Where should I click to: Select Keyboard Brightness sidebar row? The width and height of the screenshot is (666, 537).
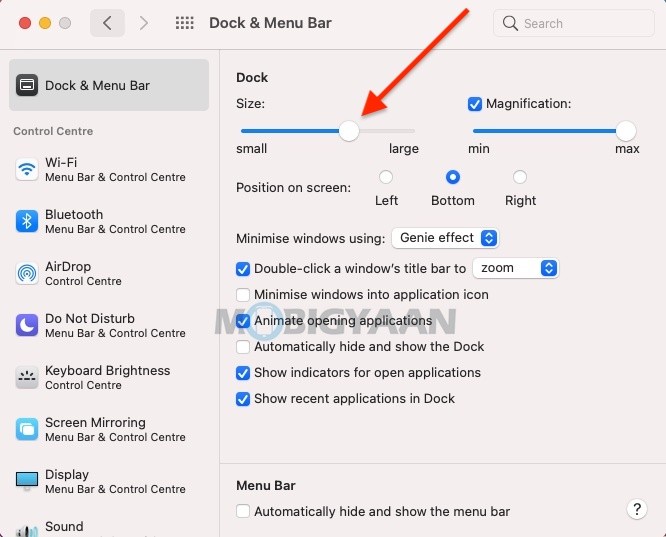(109, 377)
